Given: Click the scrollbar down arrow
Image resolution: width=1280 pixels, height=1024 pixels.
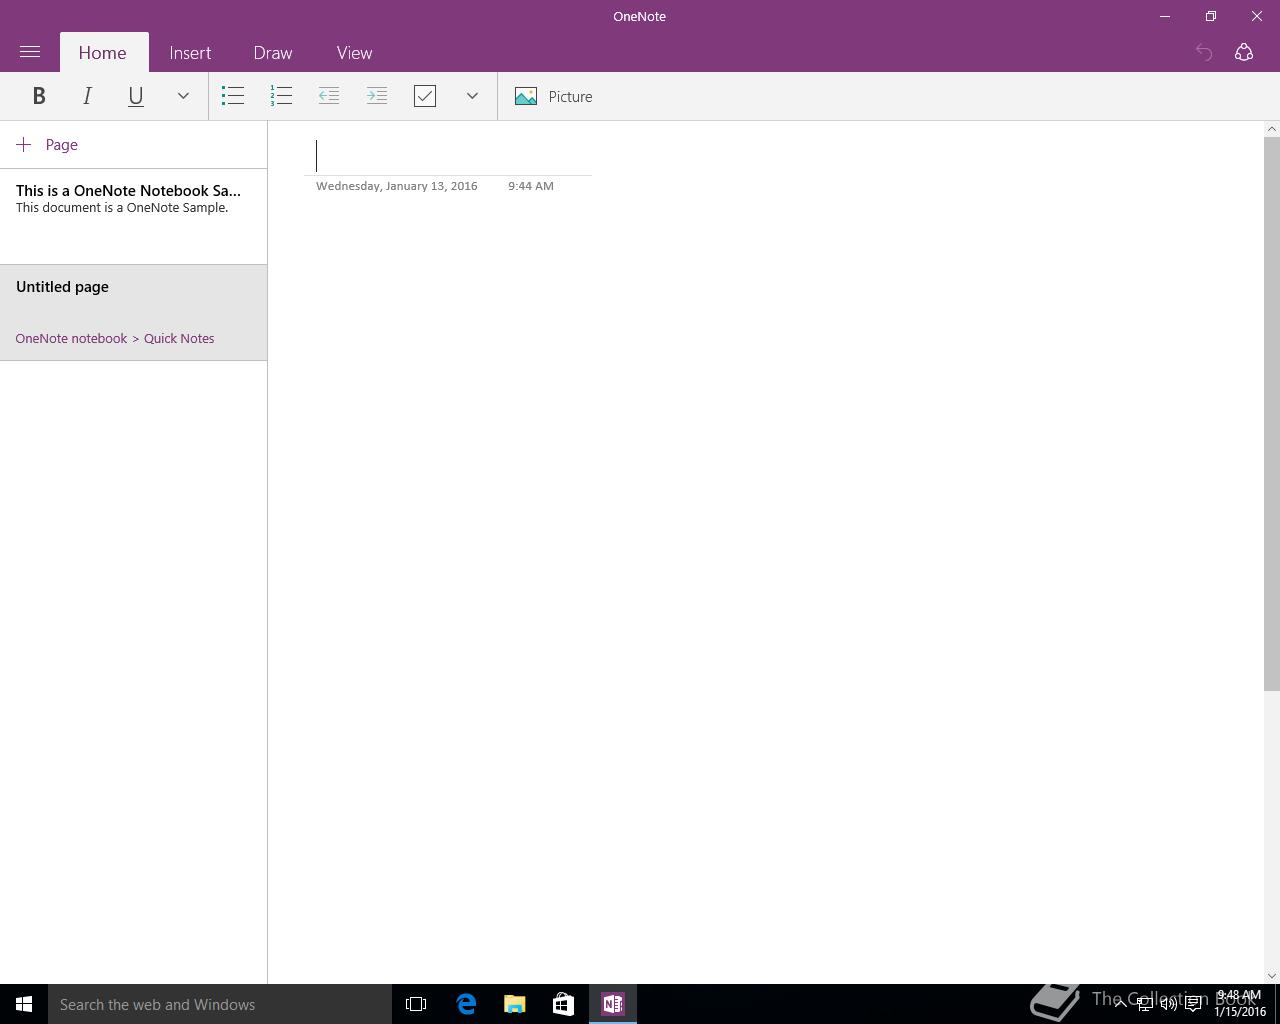Looking at the screenshot, I should pos(1272,976).
